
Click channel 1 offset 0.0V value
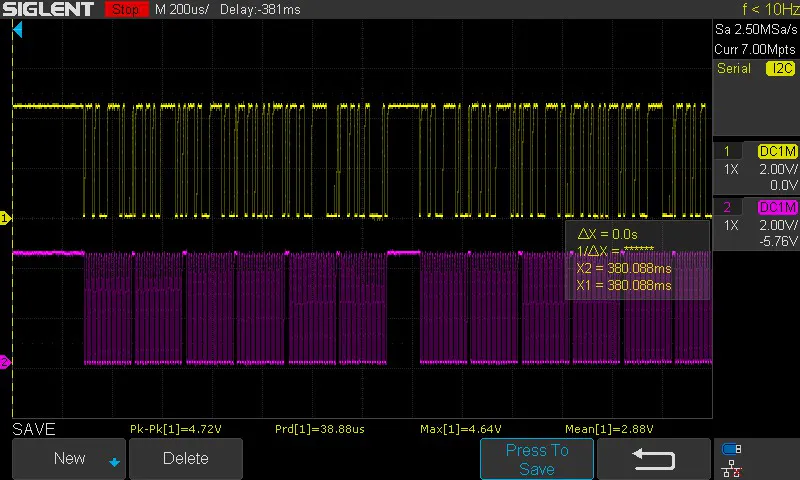tap(784, 185)
